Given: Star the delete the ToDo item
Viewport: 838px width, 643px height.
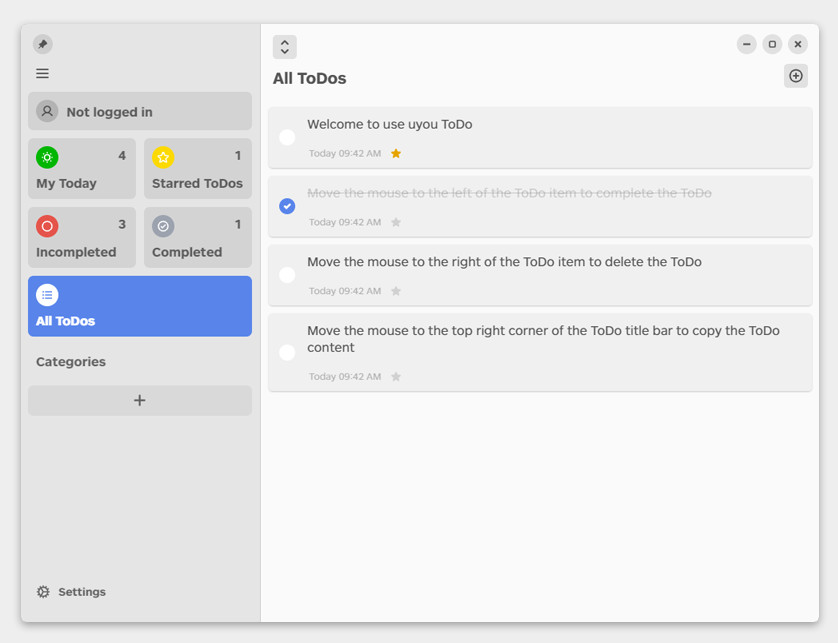Looking at the screenshot, I should pyautogui.click(x=396, y=291).
